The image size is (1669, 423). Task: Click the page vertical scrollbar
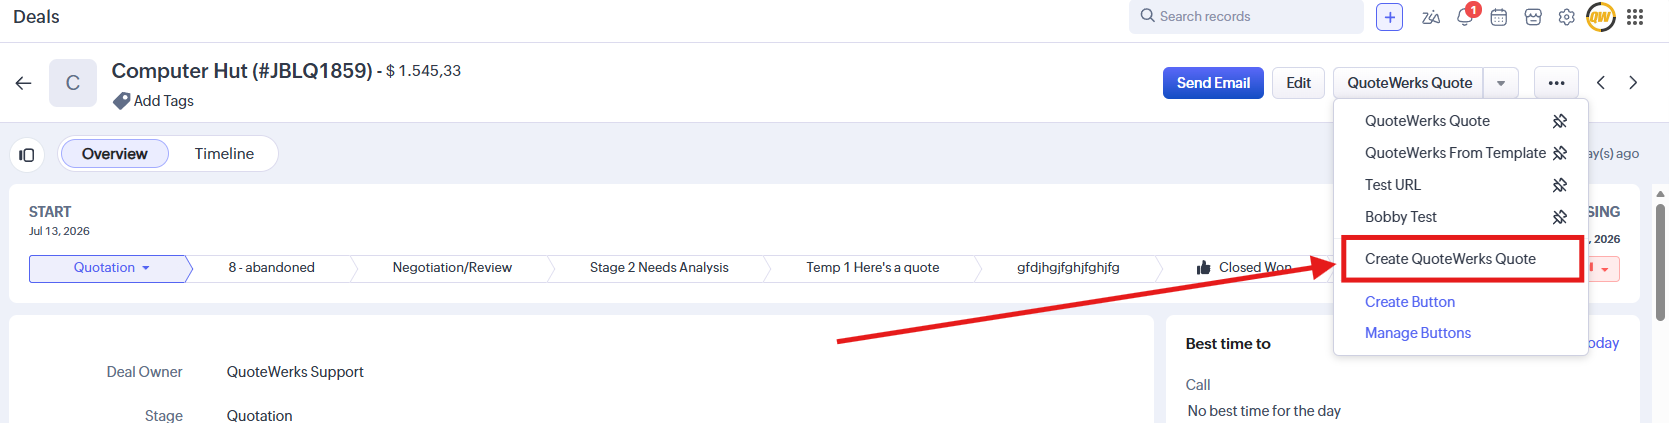(1661, 262)
